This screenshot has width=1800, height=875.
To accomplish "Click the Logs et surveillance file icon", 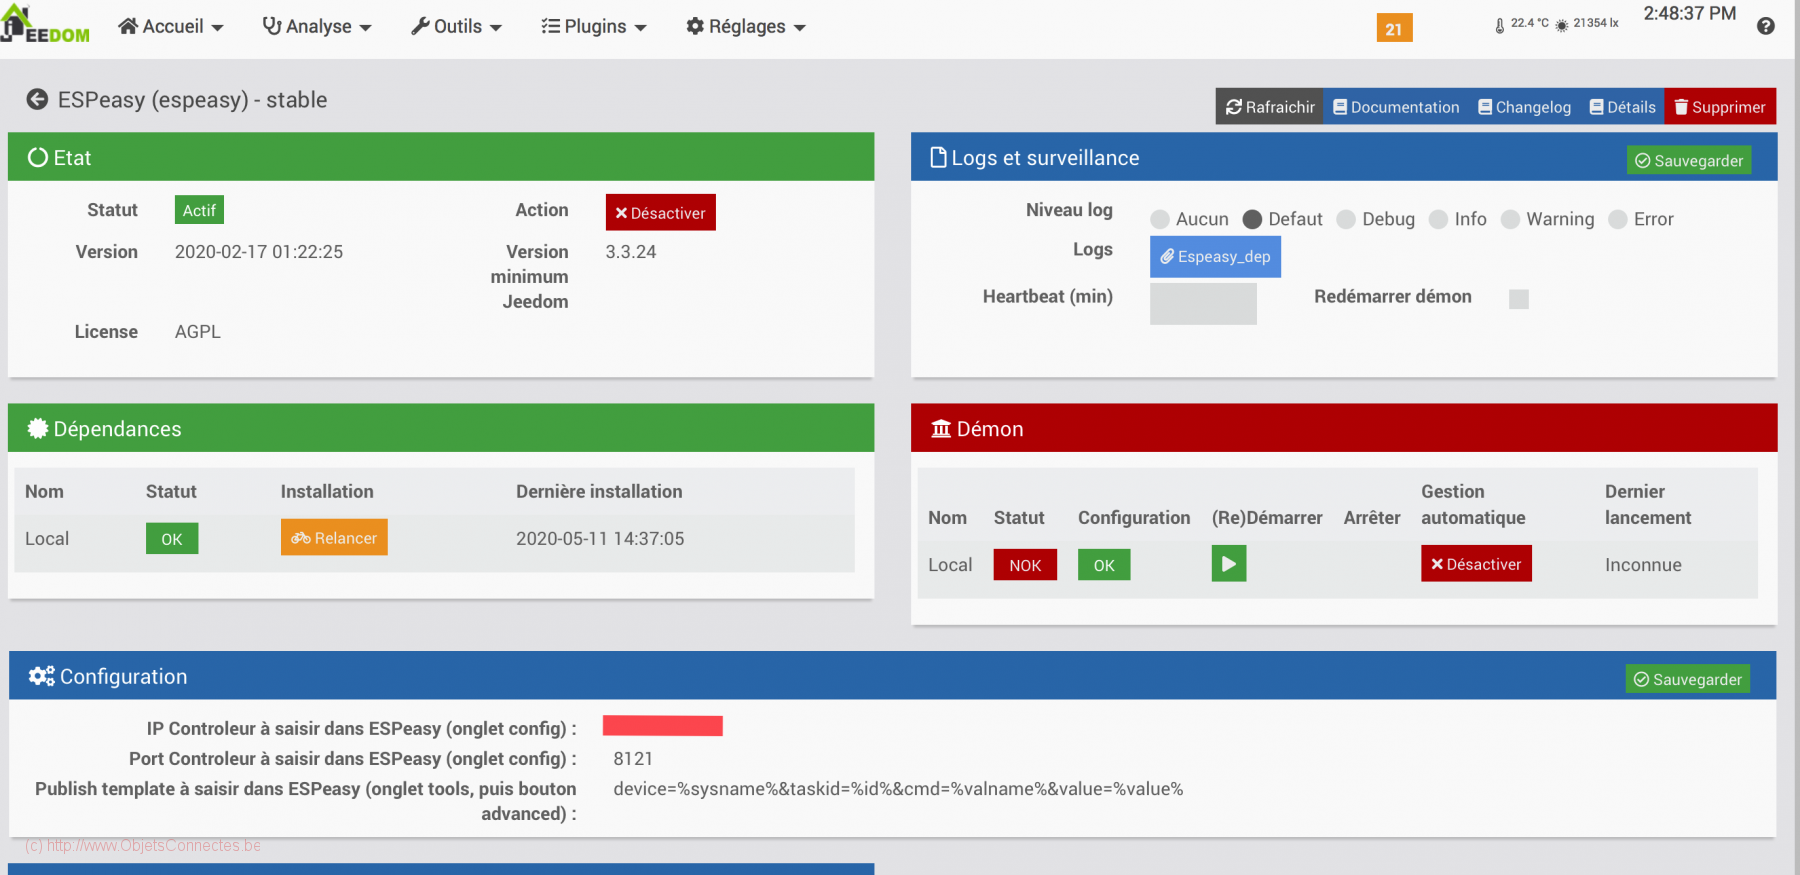I will click(938, 157).
